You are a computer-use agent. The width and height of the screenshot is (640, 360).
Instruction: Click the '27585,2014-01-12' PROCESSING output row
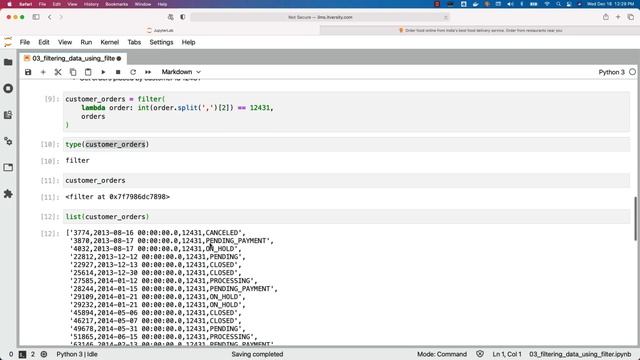tap(164, 281)
